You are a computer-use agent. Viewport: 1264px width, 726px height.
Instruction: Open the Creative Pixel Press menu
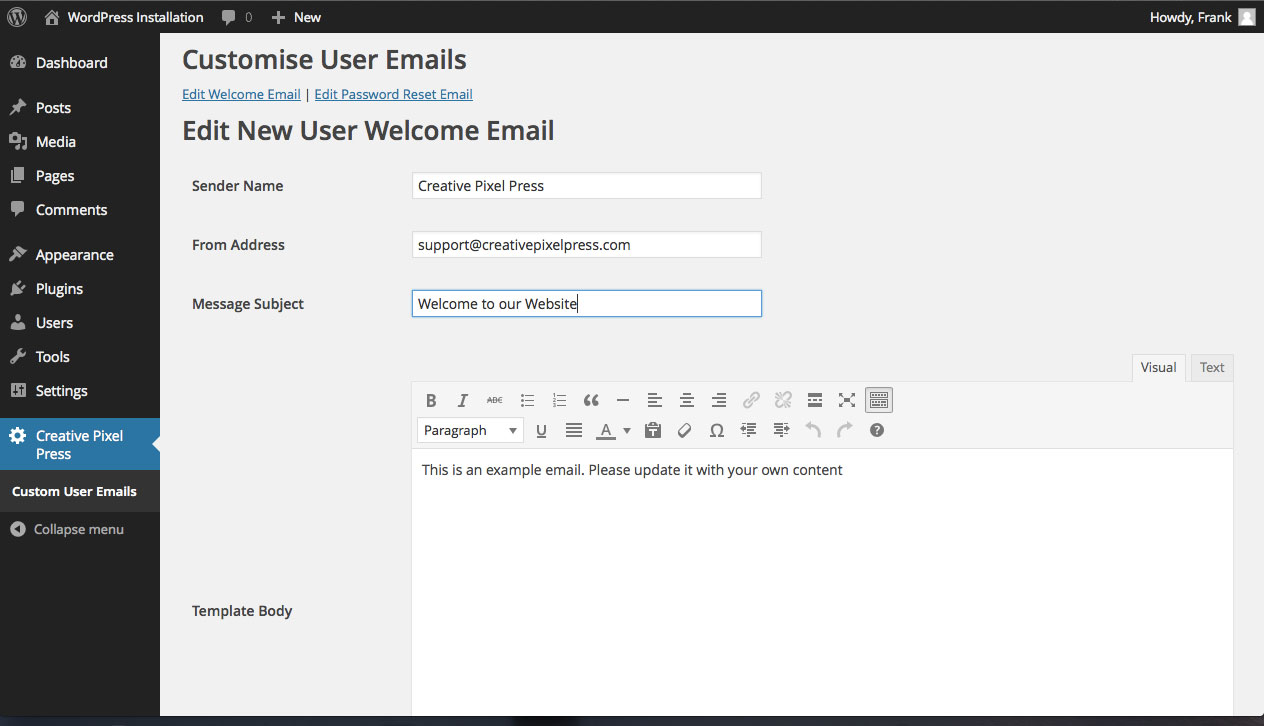pyautogui.click(x=80, y=444)
